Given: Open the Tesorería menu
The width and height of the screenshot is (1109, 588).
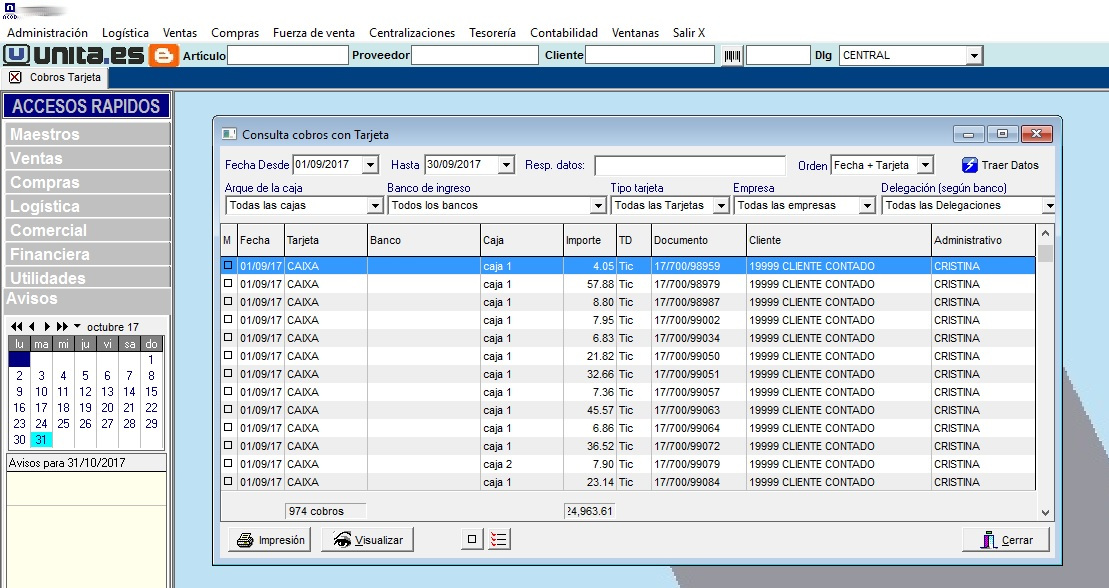Looking at the screenshot, I should coord(492,33).
